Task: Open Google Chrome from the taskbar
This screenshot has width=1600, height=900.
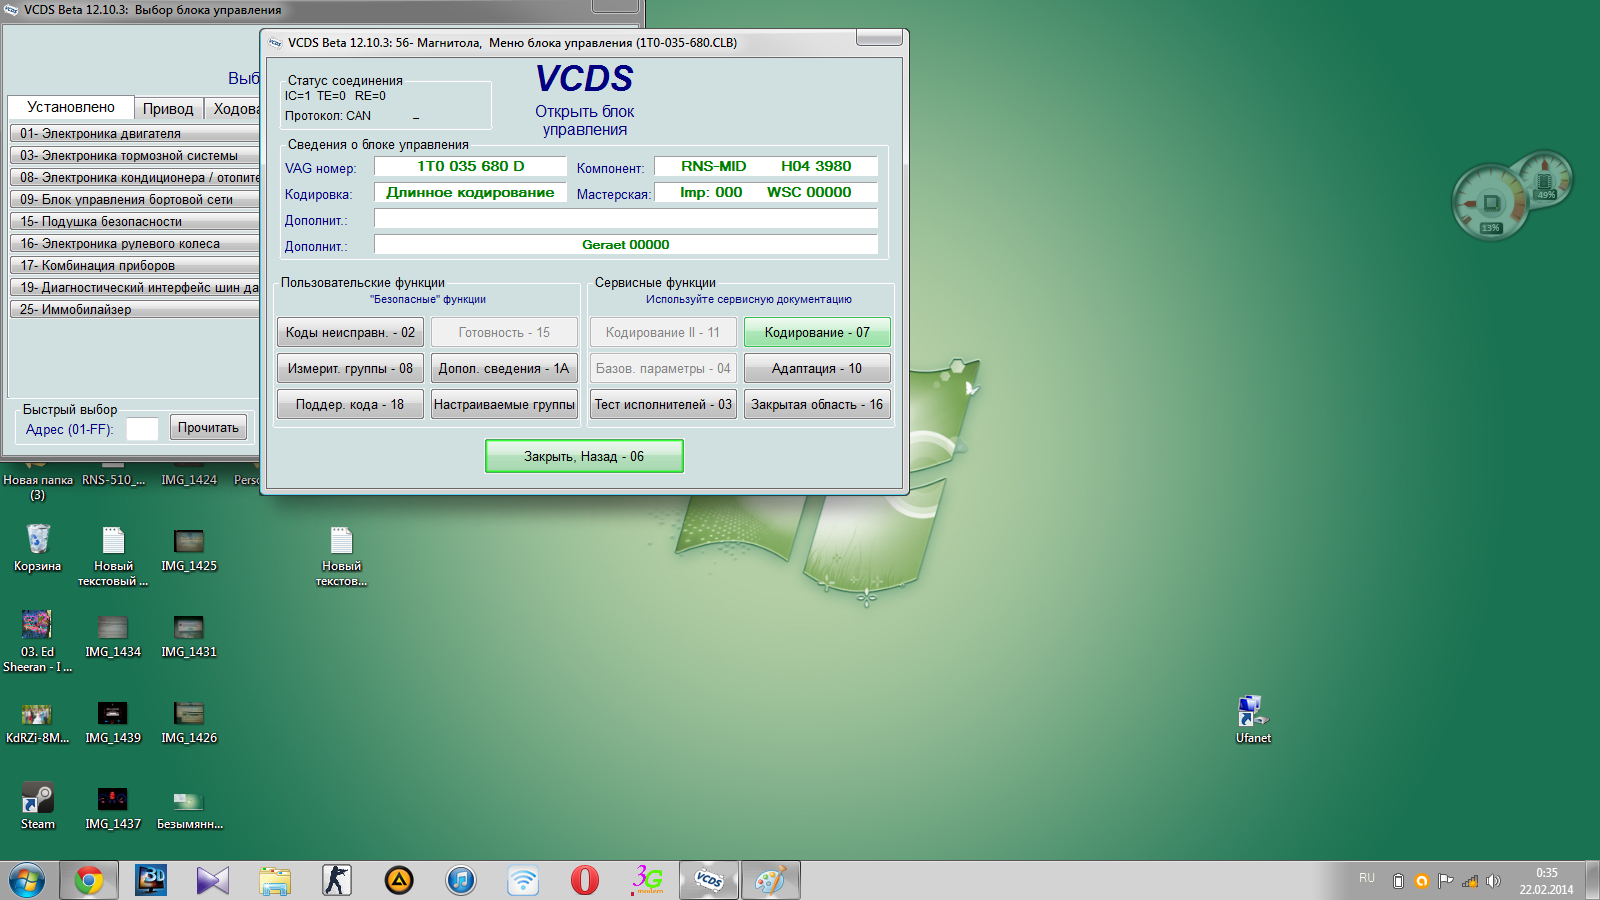Action: click(x=89, y=880)
